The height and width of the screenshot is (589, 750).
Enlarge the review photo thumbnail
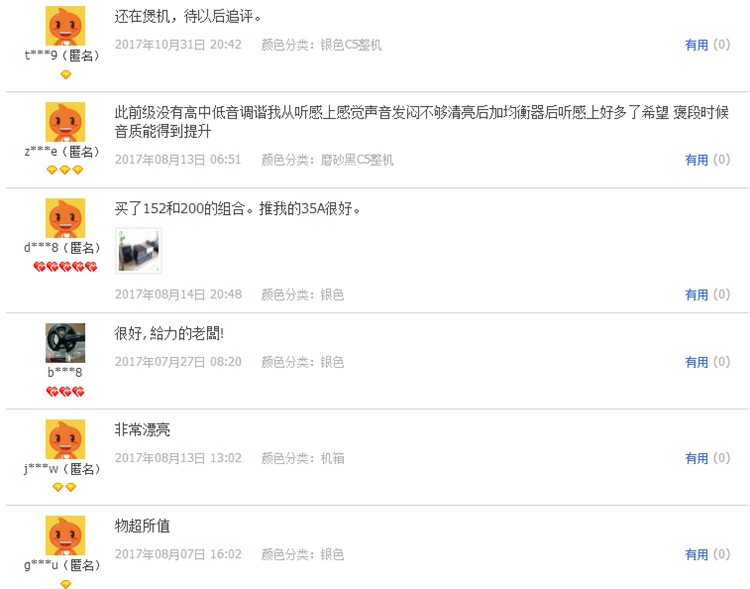click(x=139, y=251)
